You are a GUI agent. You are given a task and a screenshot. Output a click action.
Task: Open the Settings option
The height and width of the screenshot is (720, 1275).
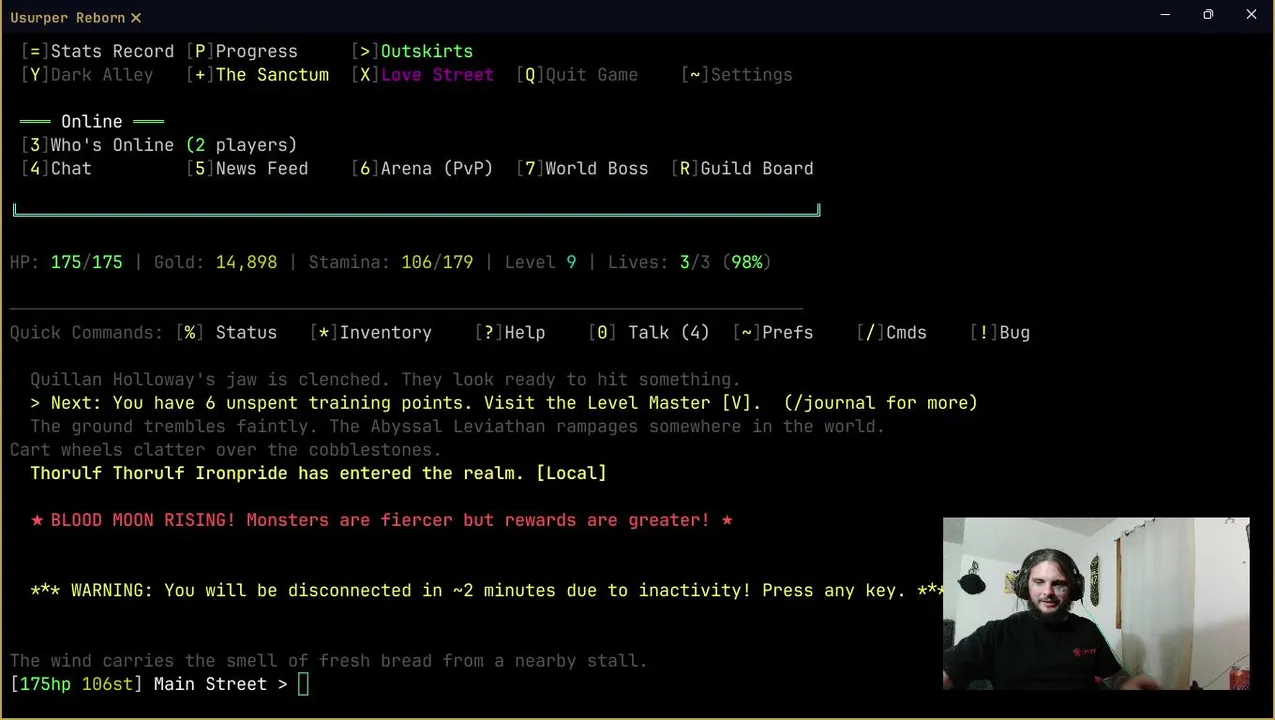click(x=737, y=75)
